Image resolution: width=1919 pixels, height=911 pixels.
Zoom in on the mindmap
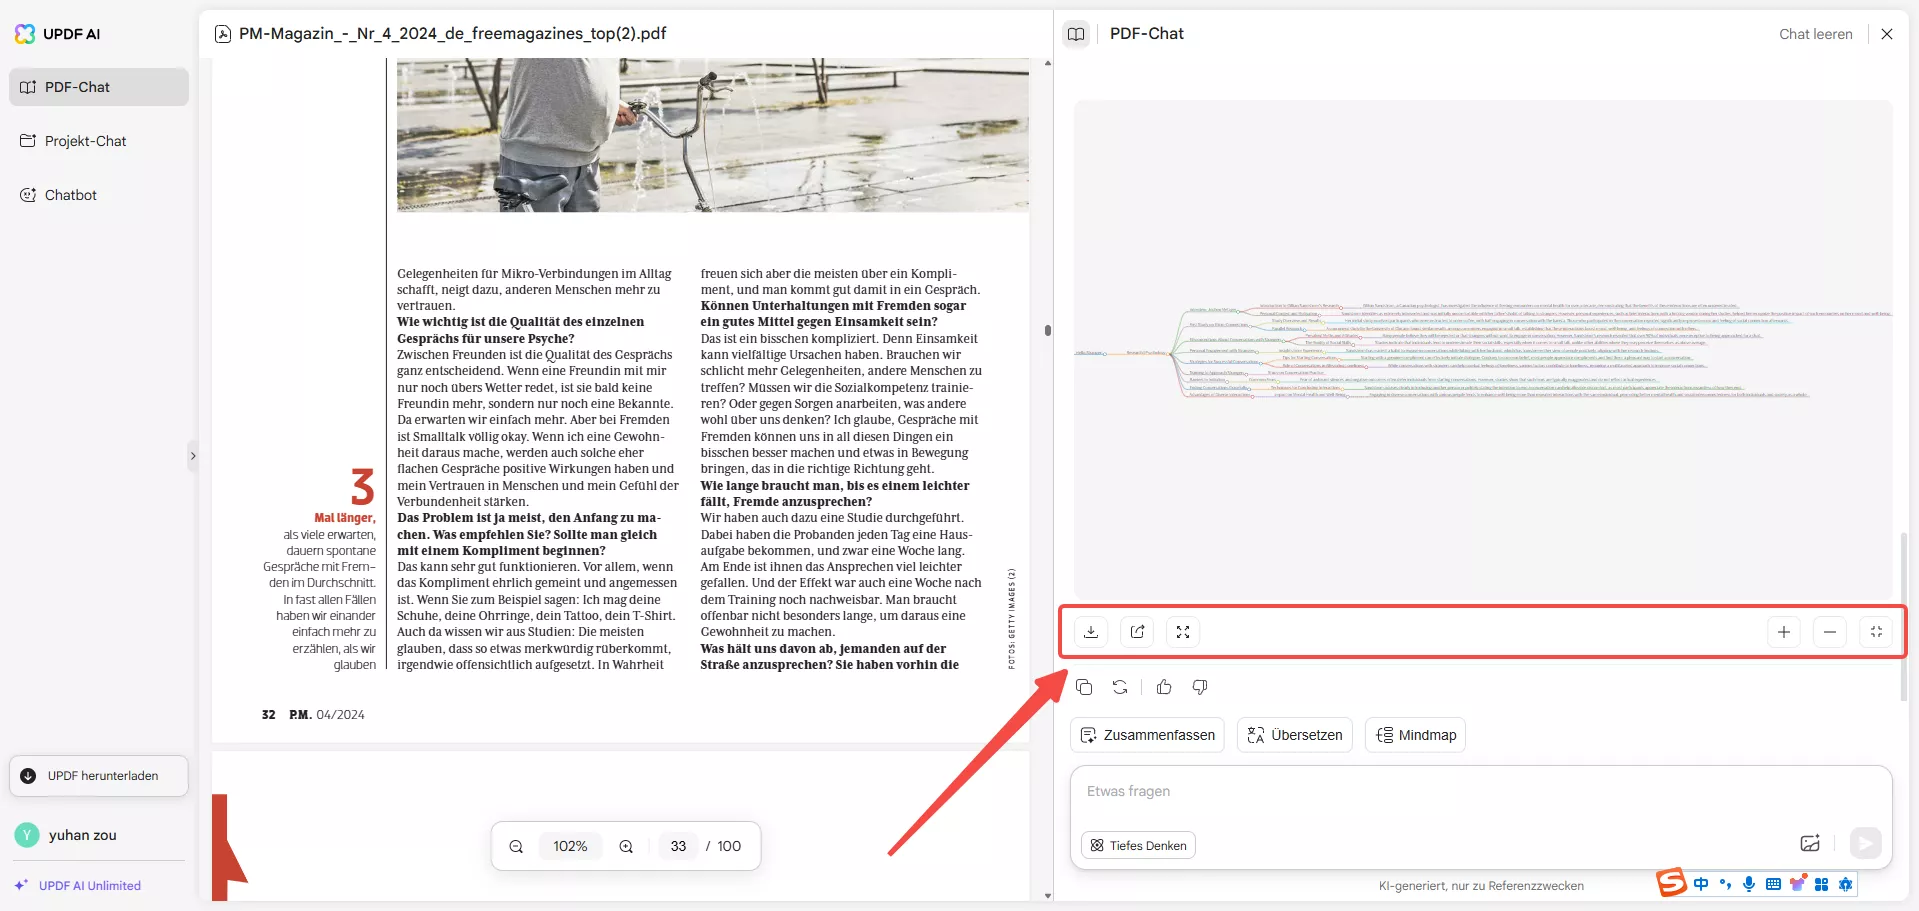(1784, 632)
